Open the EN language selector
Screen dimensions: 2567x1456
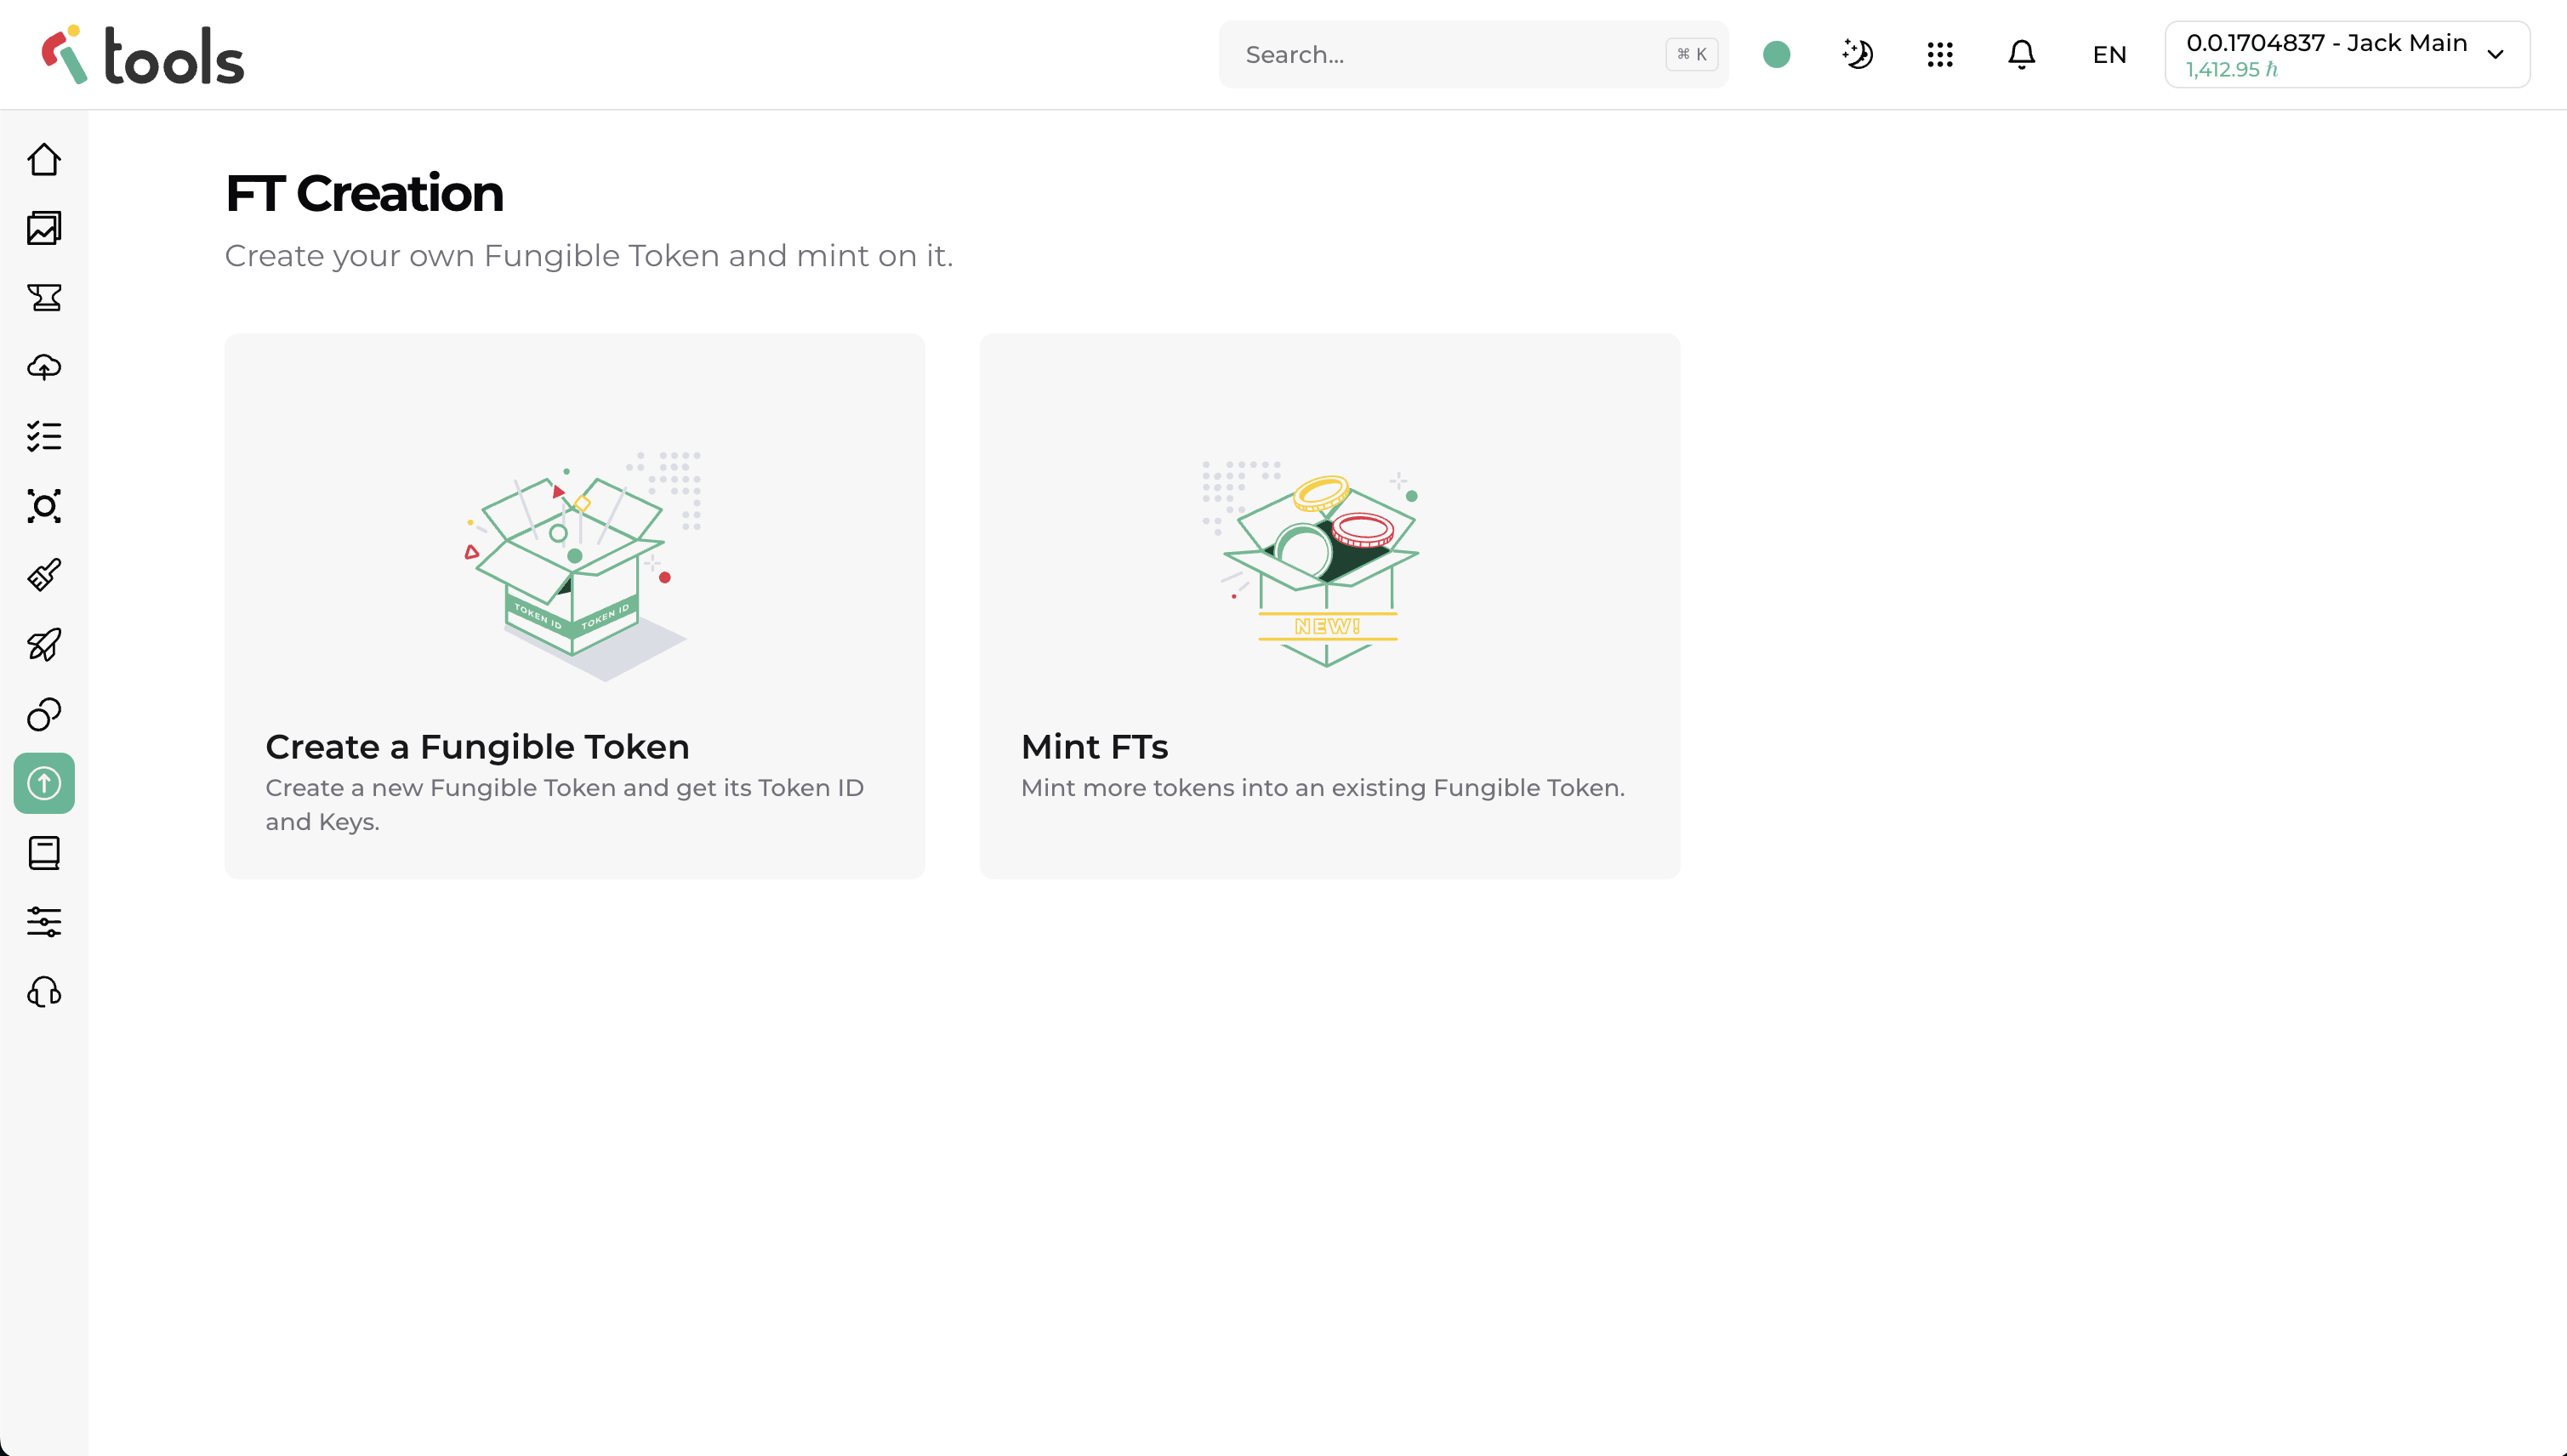tap(2109, 54)
